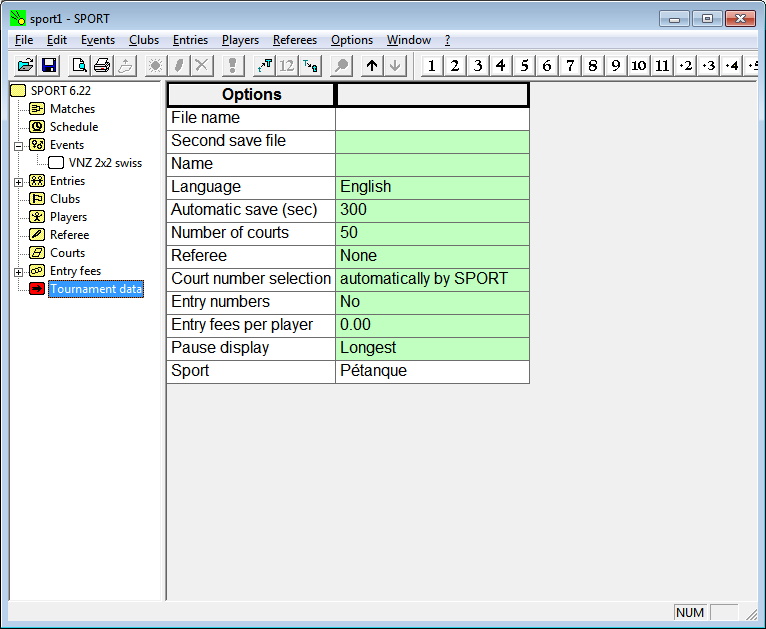Image resolution: width=766 pixels, height=629 pixels.
Task: Open the Options menu
Action: (351, 40)
